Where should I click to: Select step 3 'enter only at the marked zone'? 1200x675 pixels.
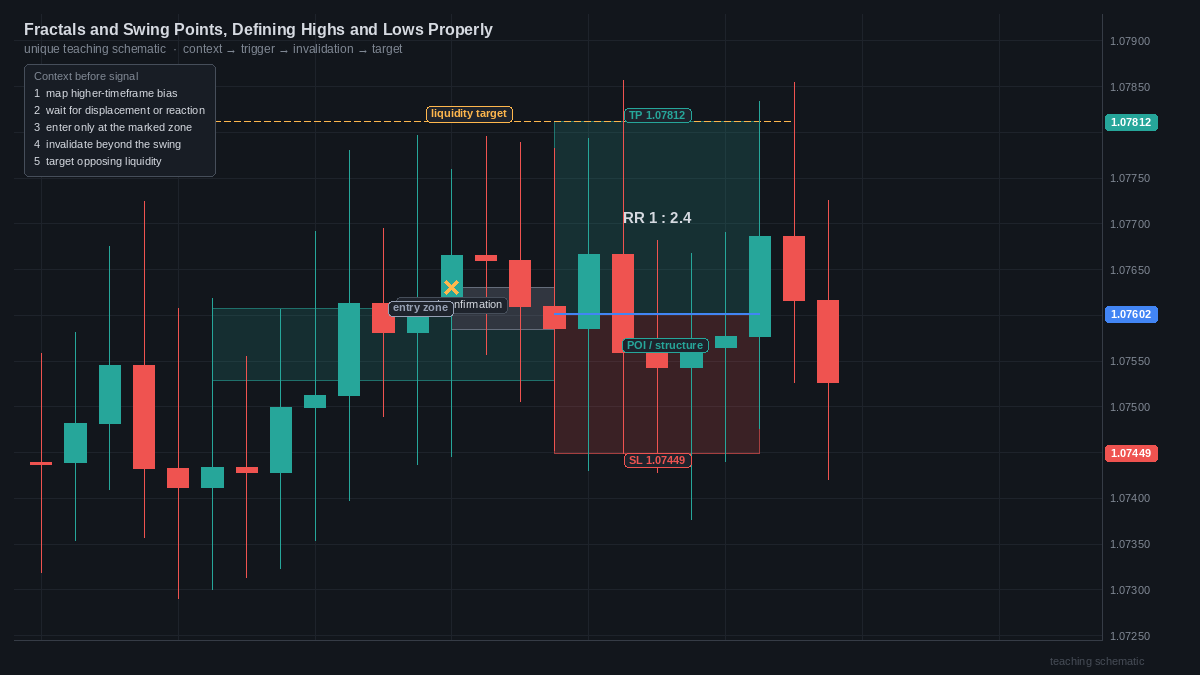pyautogui.click(x=113, y=127)
